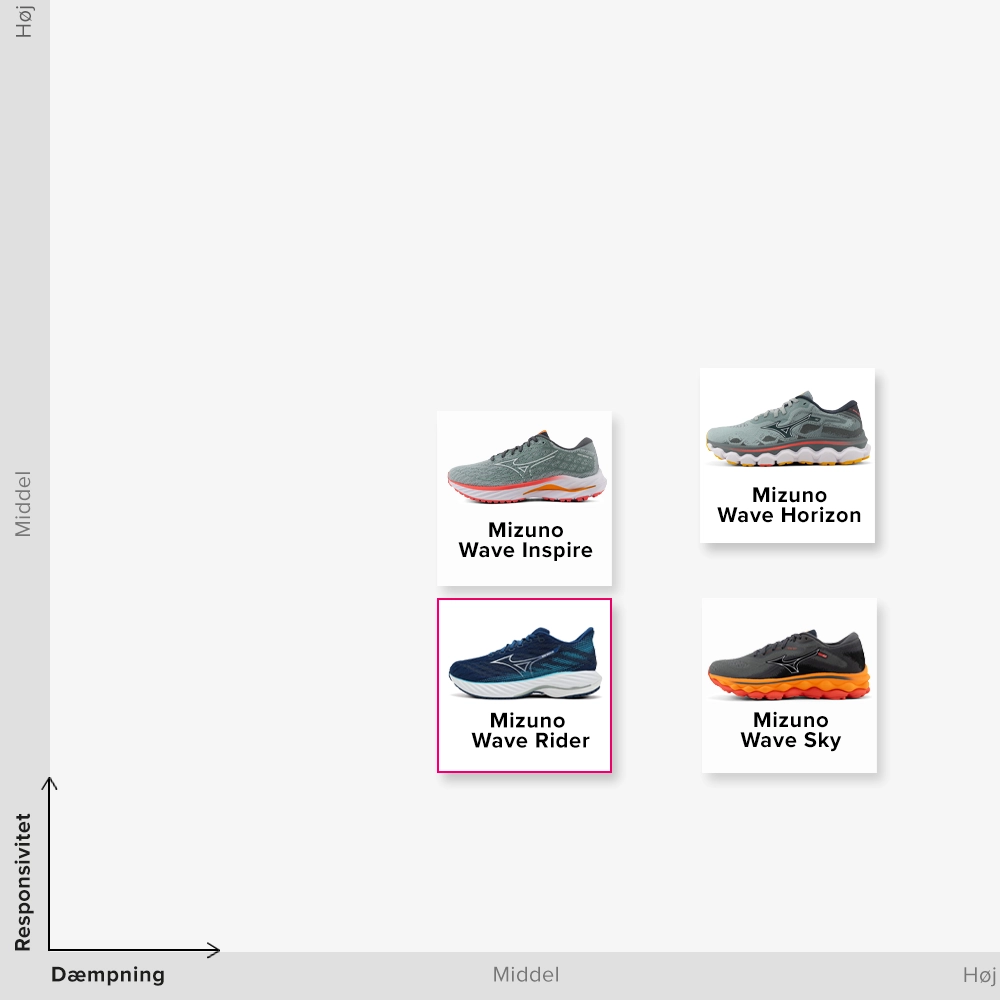Select the bold "Responsivitet" axis label
1000x1000 pixels.
click(x=23, y=881)
